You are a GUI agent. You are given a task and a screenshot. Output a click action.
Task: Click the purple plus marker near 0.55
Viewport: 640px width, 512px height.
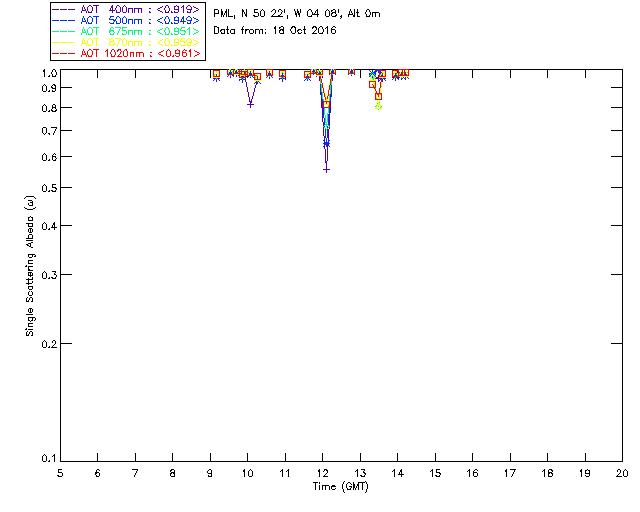tap(326, 170)
